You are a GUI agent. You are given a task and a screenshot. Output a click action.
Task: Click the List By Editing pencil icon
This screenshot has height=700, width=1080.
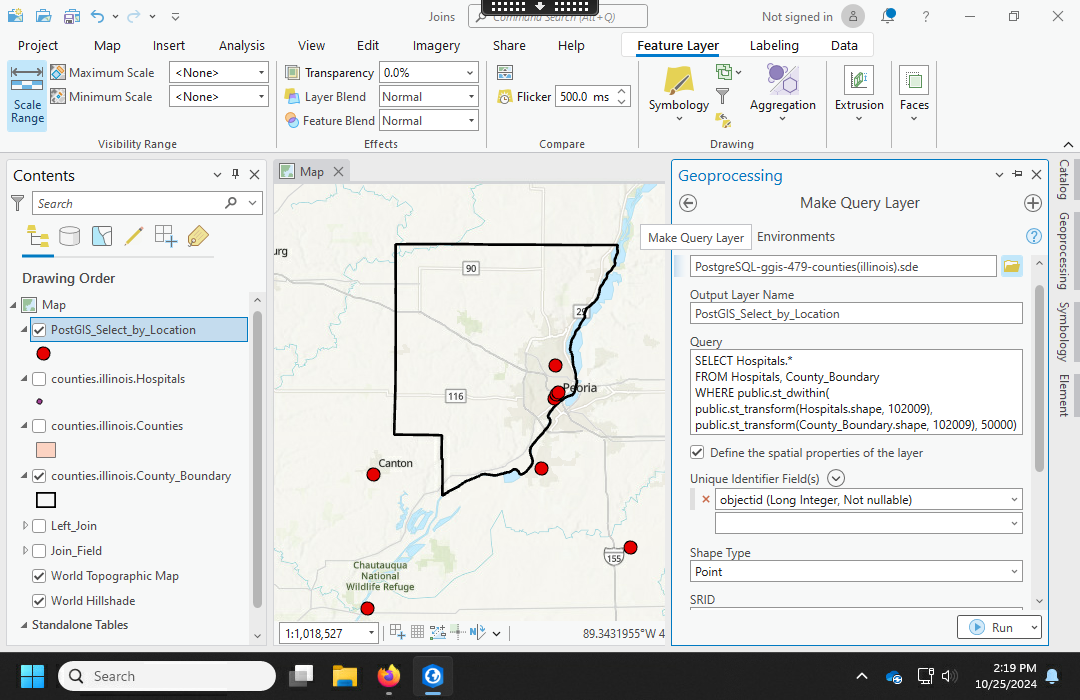tap(133, 236)
